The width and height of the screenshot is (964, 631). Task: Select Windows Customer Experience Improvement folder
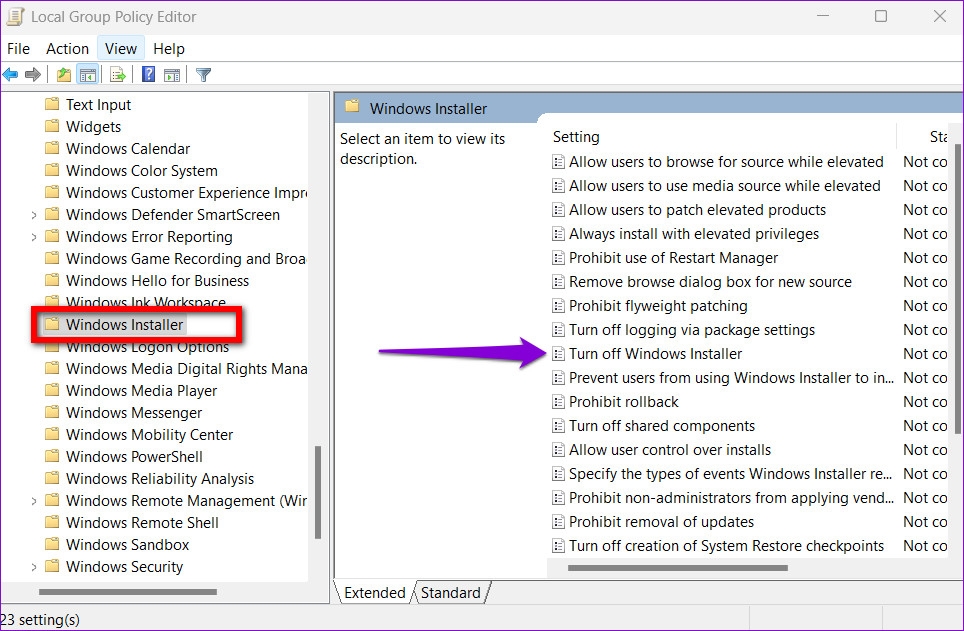click(186, 192)
